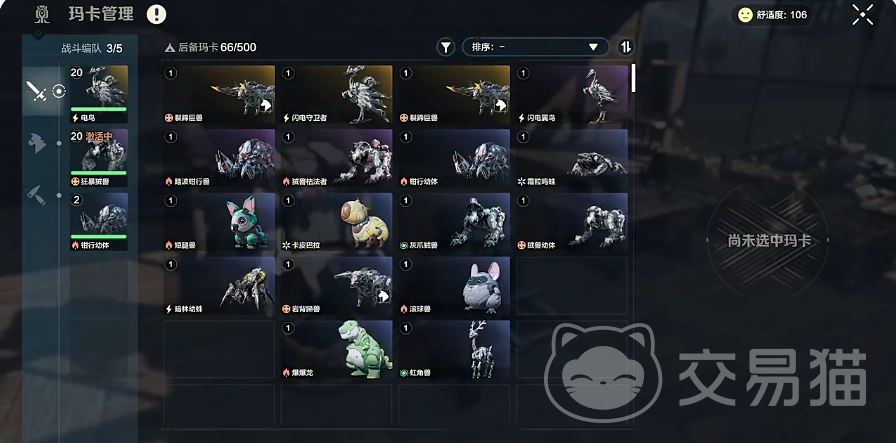Image resolution: width=896 pixels, height=443 pixels.
Task: Choose the 钳行幼体 level 2 team card
Action: (99, 222)
